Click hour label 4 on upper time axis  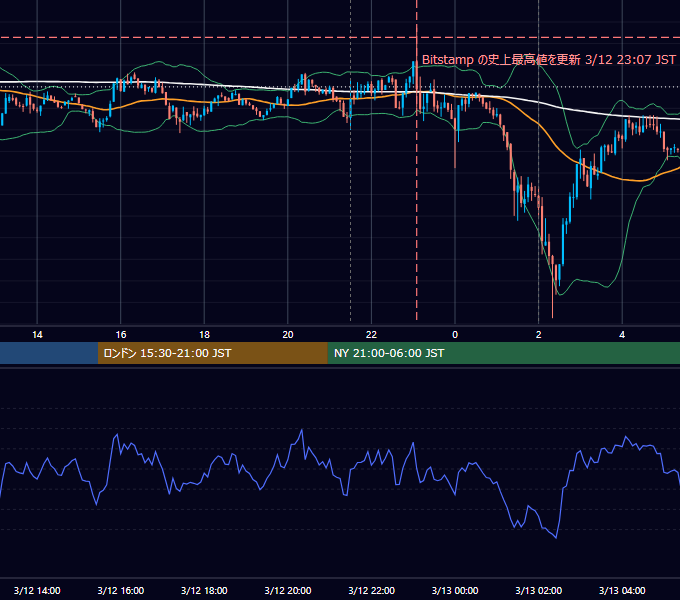tap(622, 335)
